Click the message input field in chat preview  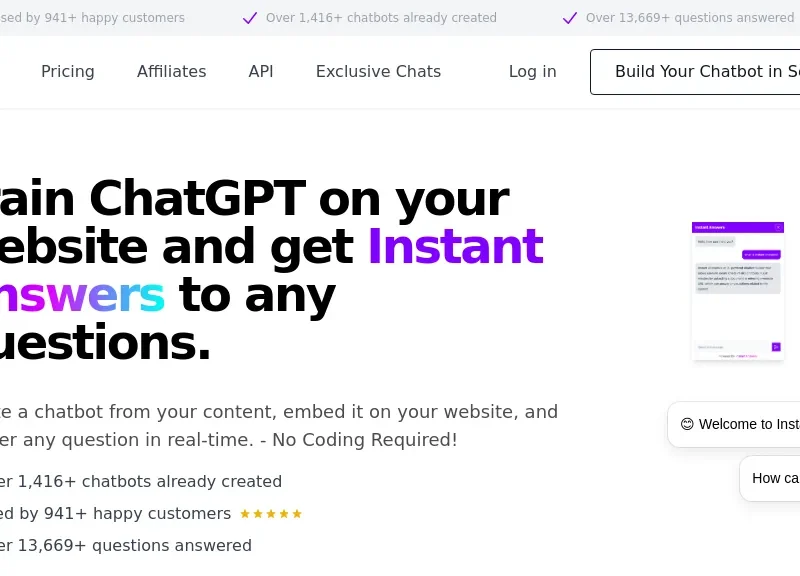(733, 347)
